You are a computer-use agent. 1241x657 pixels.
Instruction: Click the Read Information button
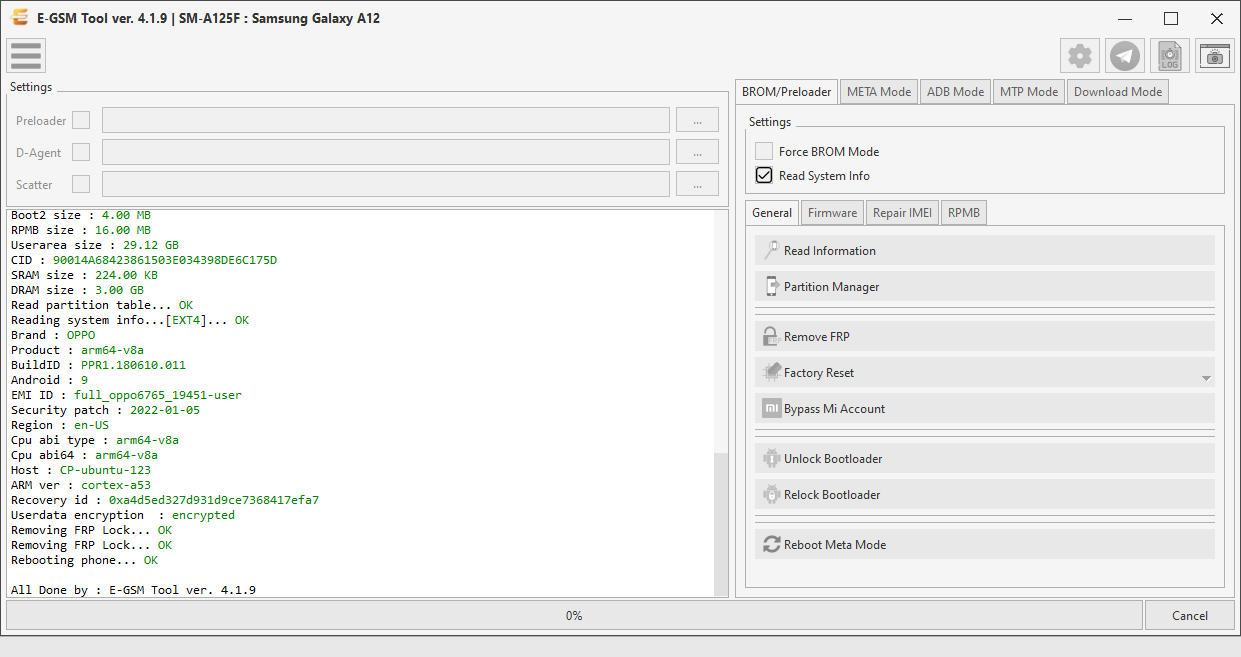tap(985, 250)
